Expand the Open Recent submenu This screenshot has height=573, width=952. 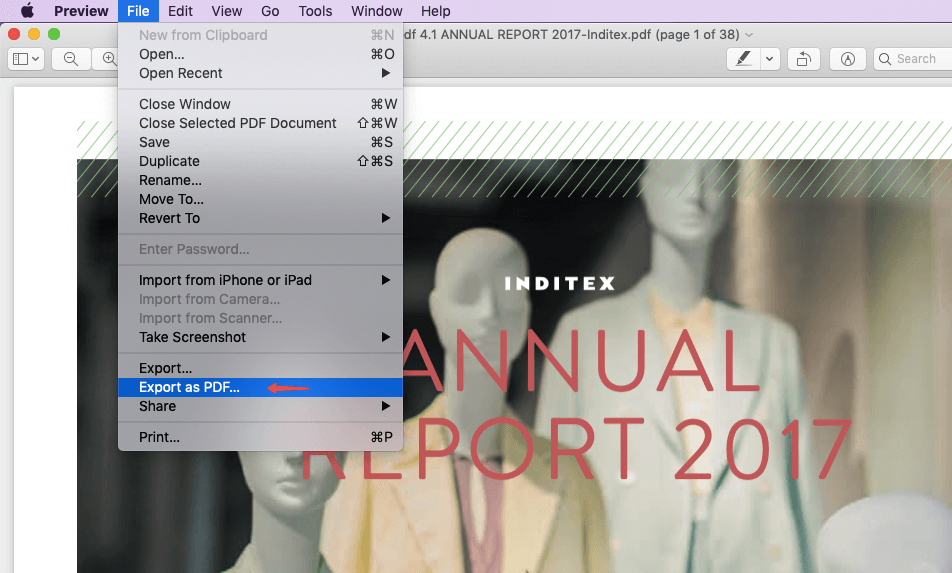(385, 73)
